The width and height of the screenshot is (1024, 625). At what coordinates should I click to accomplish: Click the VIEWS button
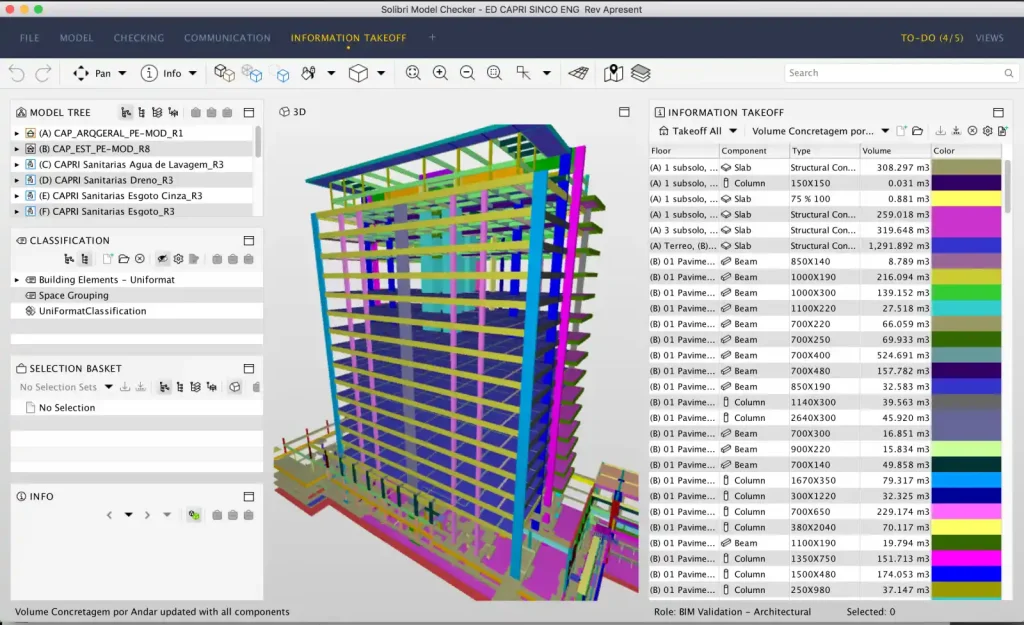[989, 38]
